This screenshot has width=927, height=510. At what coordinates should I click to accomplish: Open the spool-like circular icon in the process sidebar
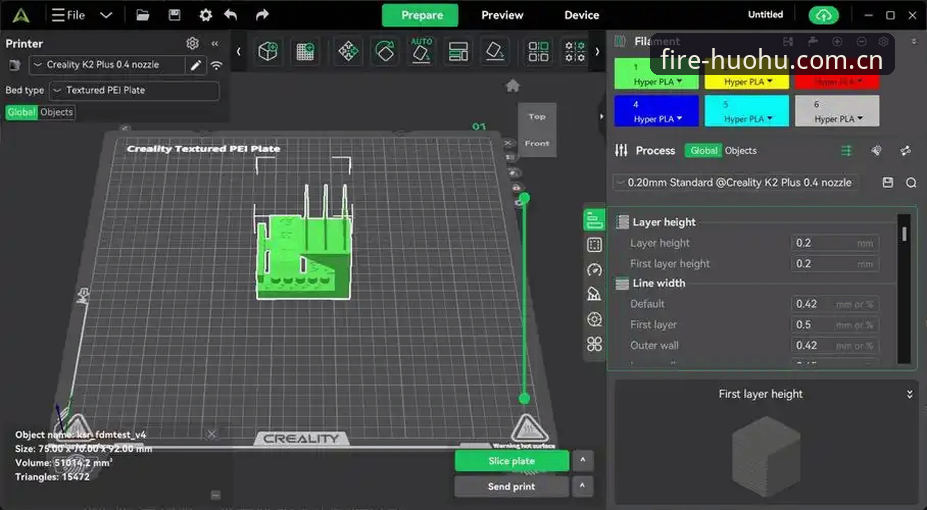point(594,319)
